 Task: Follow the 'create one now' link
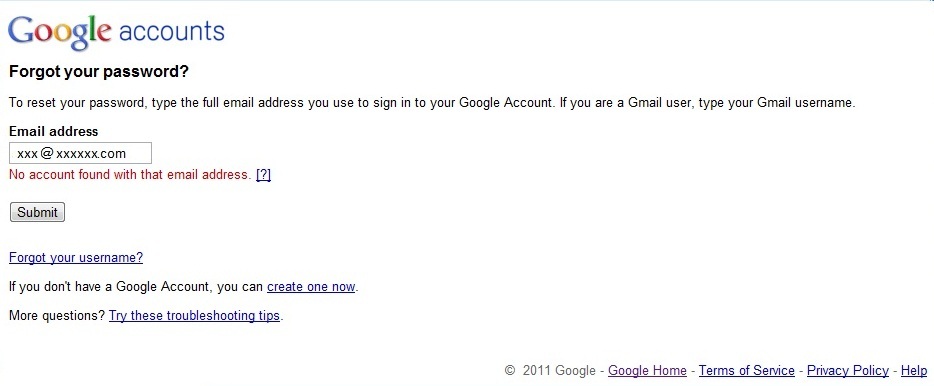click(x=311, y=287)
